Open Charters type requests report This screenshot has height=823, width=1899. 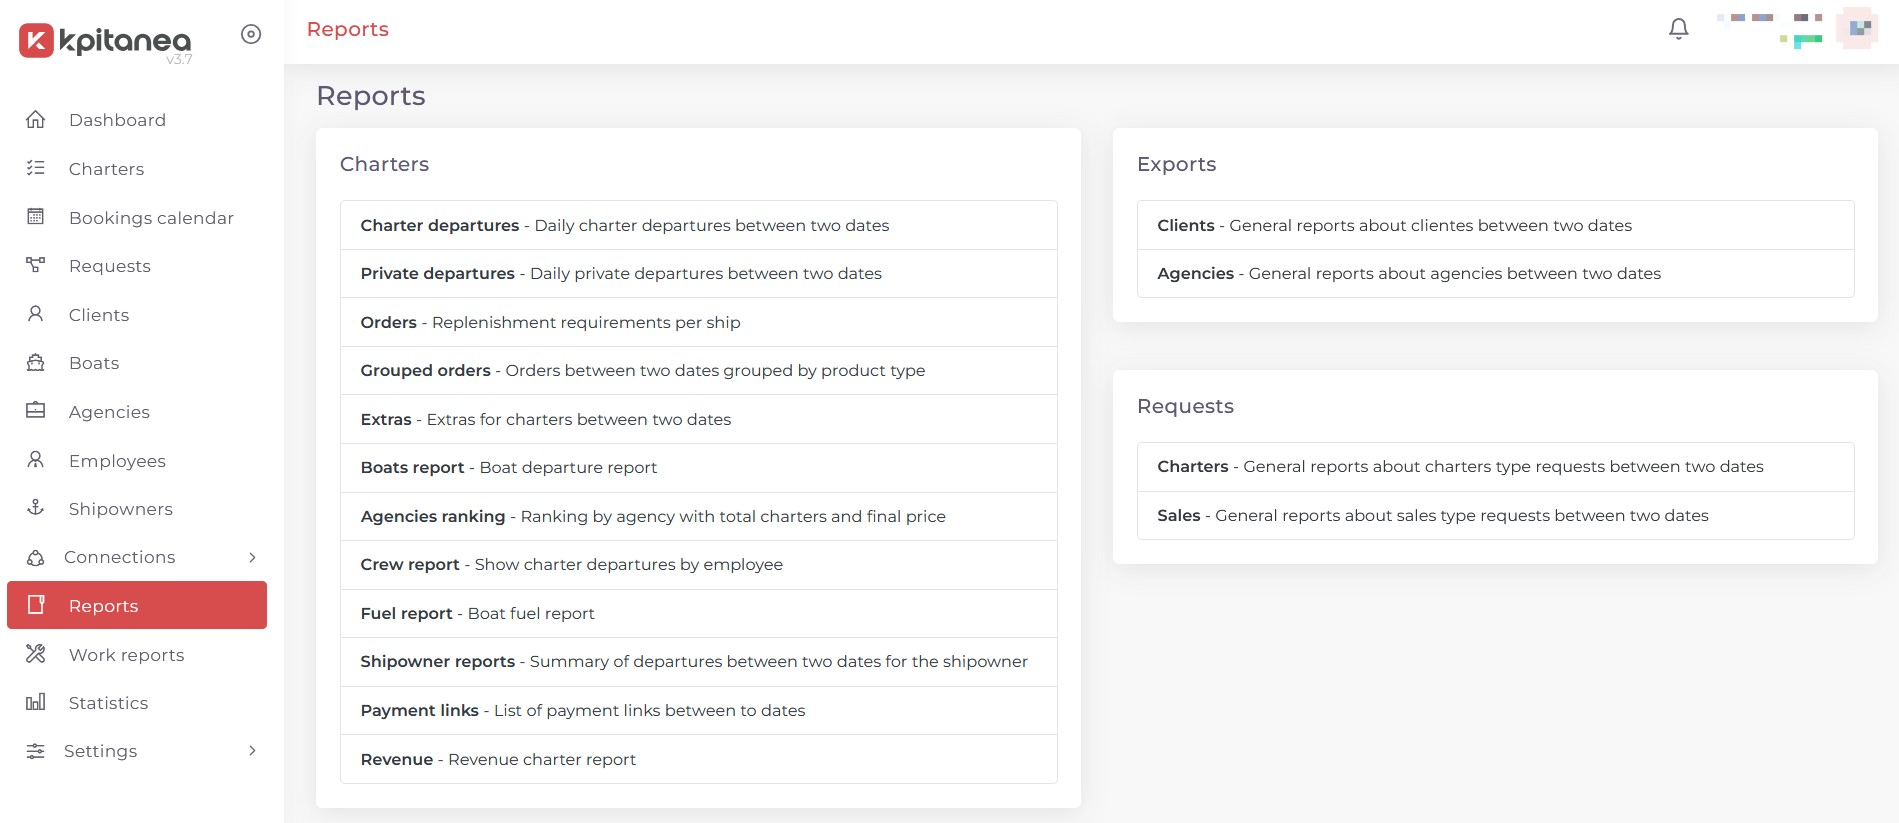(x=1496, y=467)
